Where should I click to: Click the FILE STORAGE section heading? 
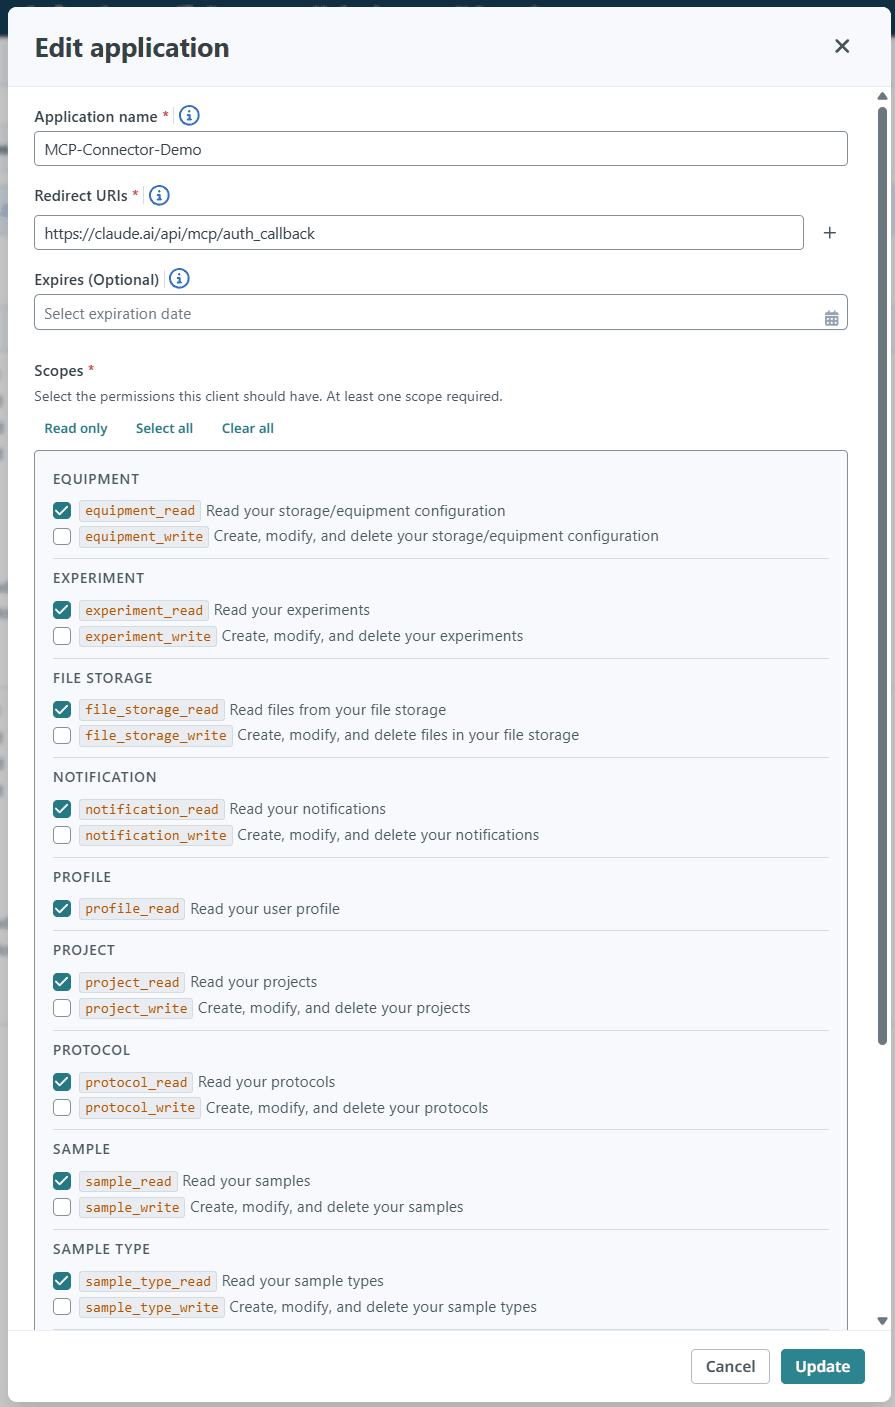103,678
